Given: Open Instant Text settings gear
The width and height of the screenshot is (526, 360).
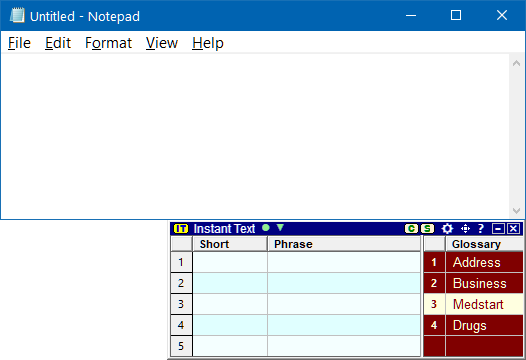Looking at the screenshot, I should click(447, 228).
